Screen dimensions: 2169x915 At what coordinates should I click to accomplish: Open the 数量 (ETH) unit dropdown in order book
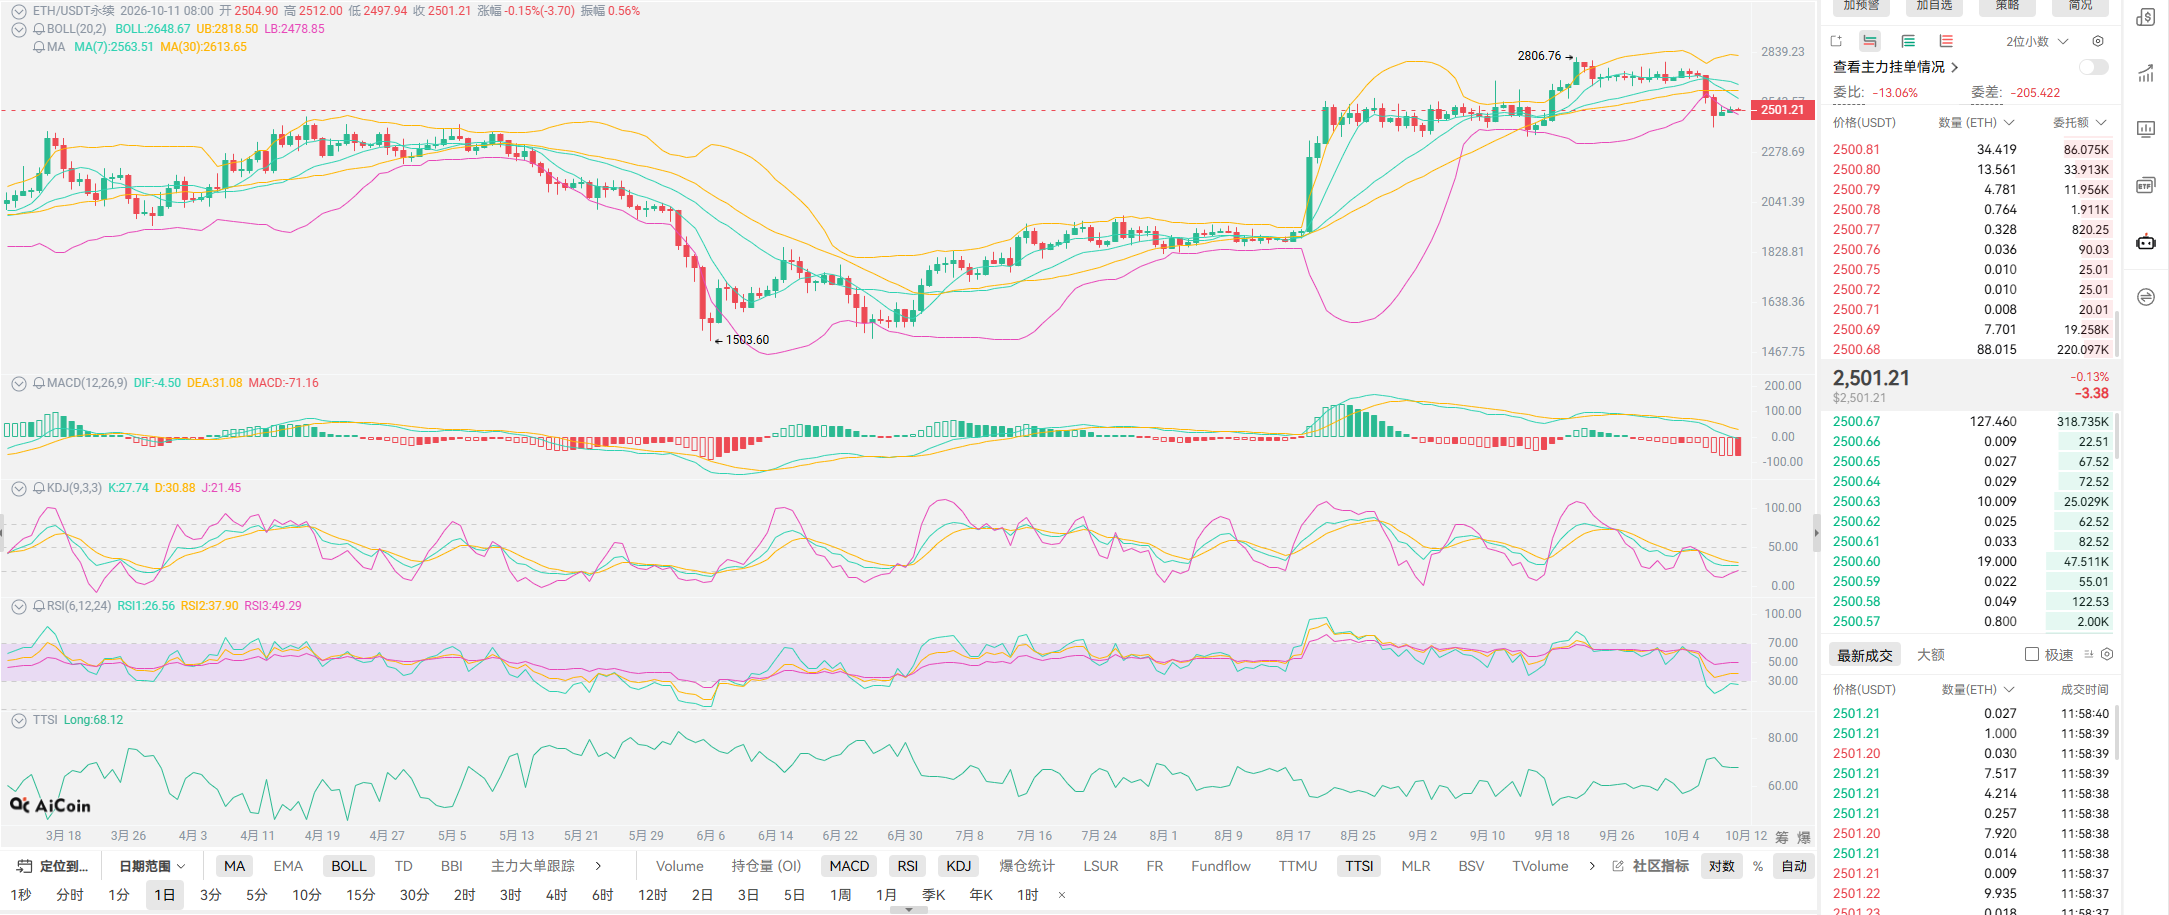pyautogui.click(x=1976, y=122)
